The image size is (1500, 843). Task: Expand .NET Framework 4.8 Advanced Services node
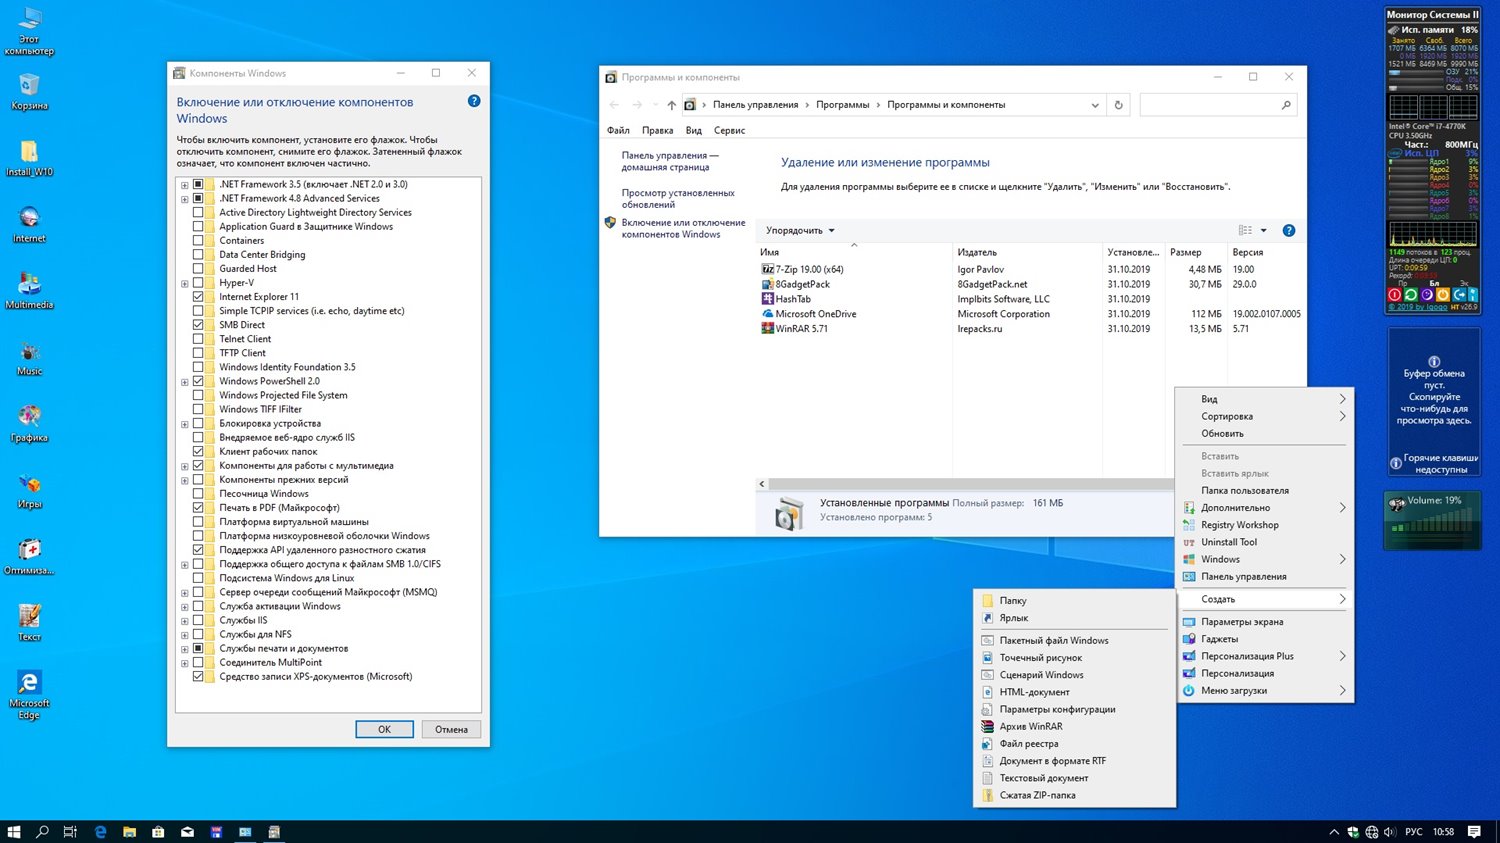pos(184,199)
